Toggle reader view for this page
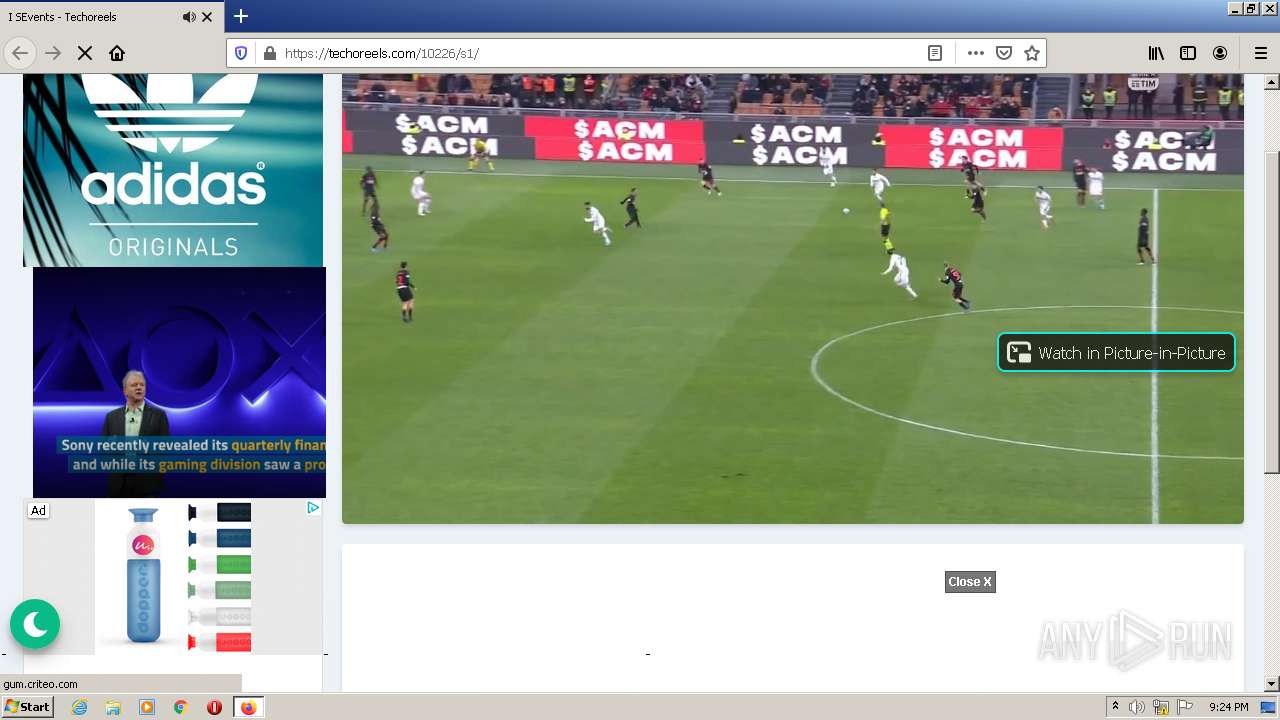The height and width of the screenshot is (720, 1280). (935, 53)
